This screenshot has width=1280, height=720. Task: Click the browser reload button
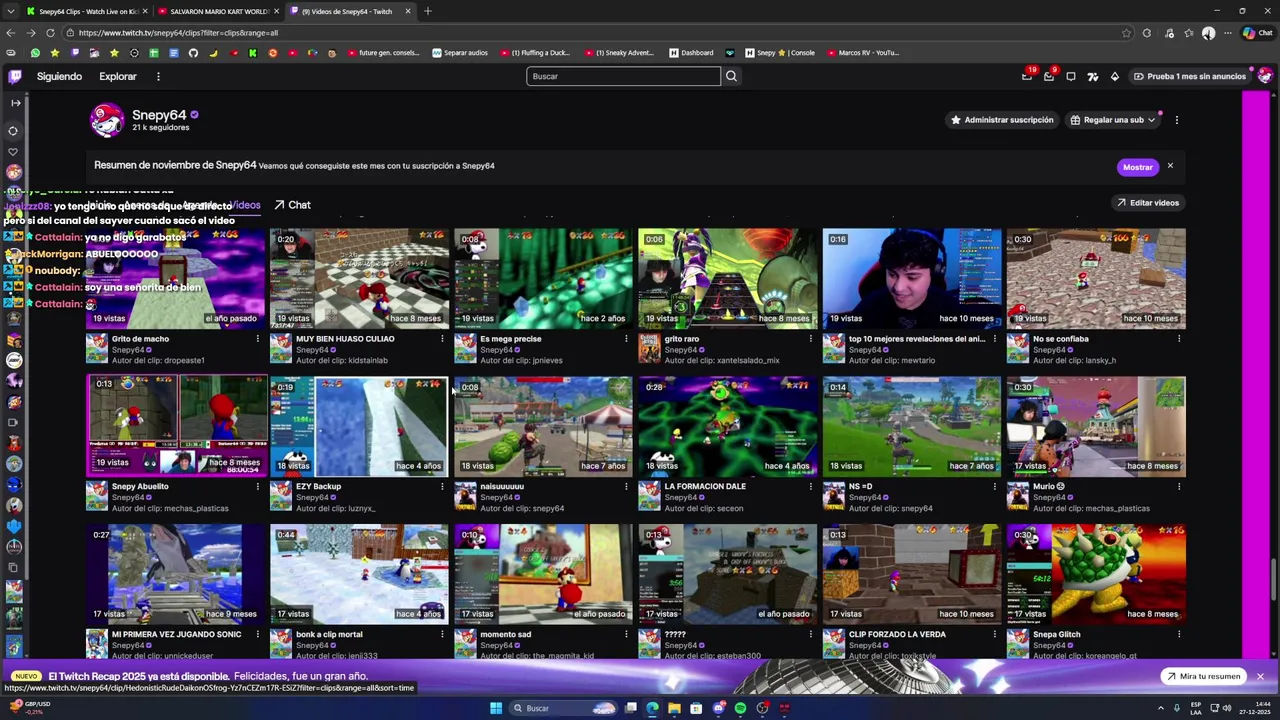(49, 33)
